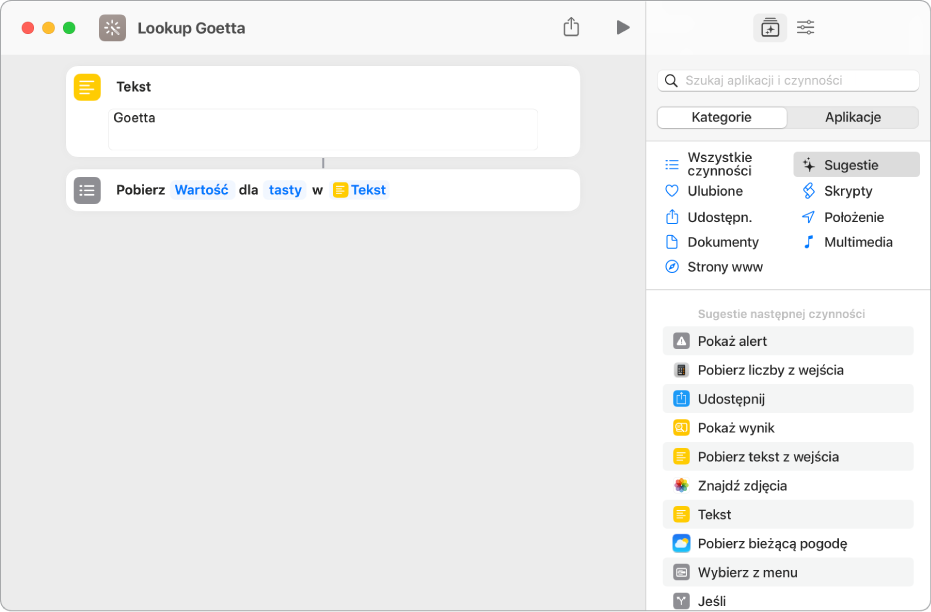
Task: Click the share icon in the title bar
Action: point(571,28)
